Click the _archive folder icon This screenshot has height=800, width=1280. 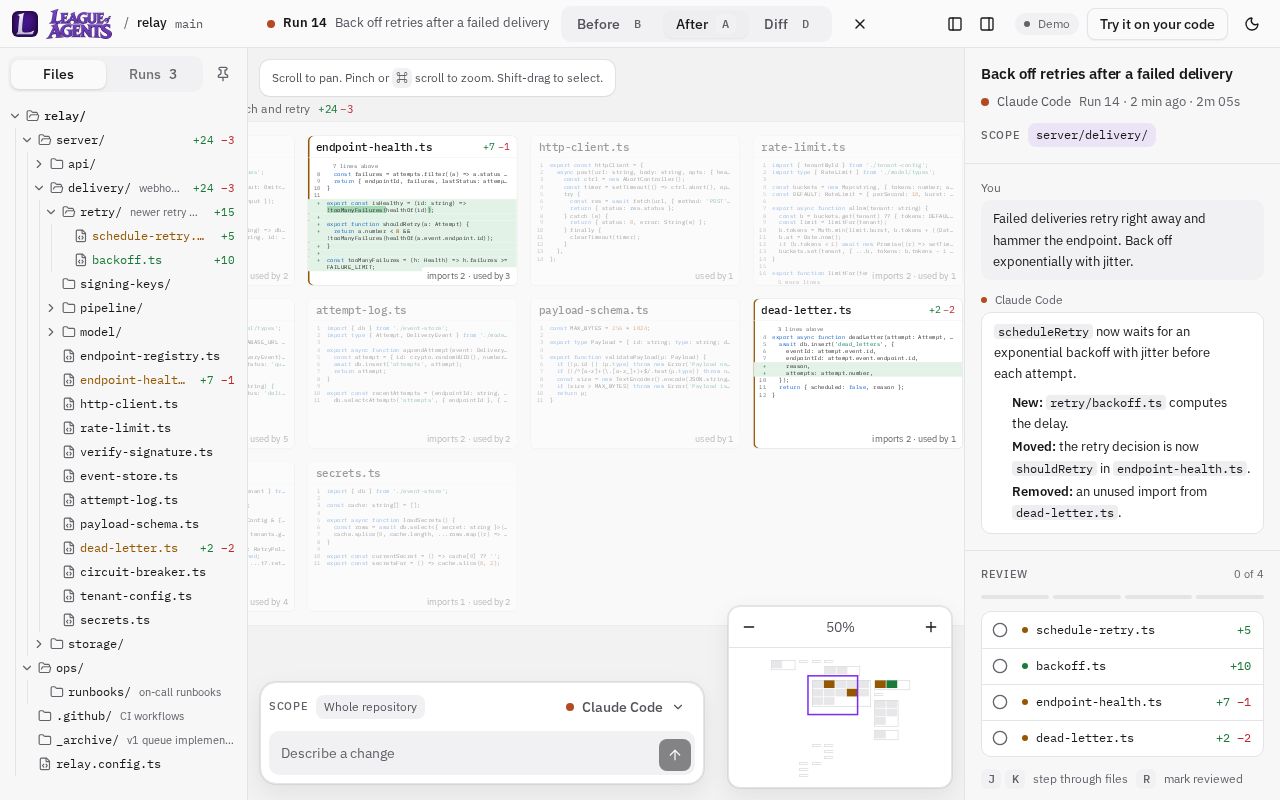45,740
